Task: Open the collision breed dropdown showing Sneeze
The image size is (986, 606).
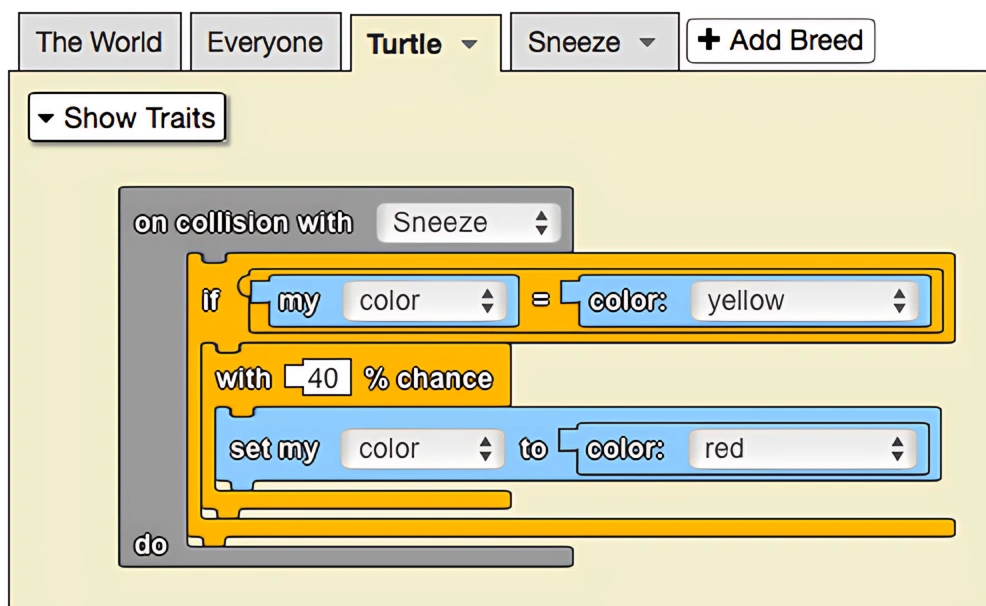Action: (468, 223)
